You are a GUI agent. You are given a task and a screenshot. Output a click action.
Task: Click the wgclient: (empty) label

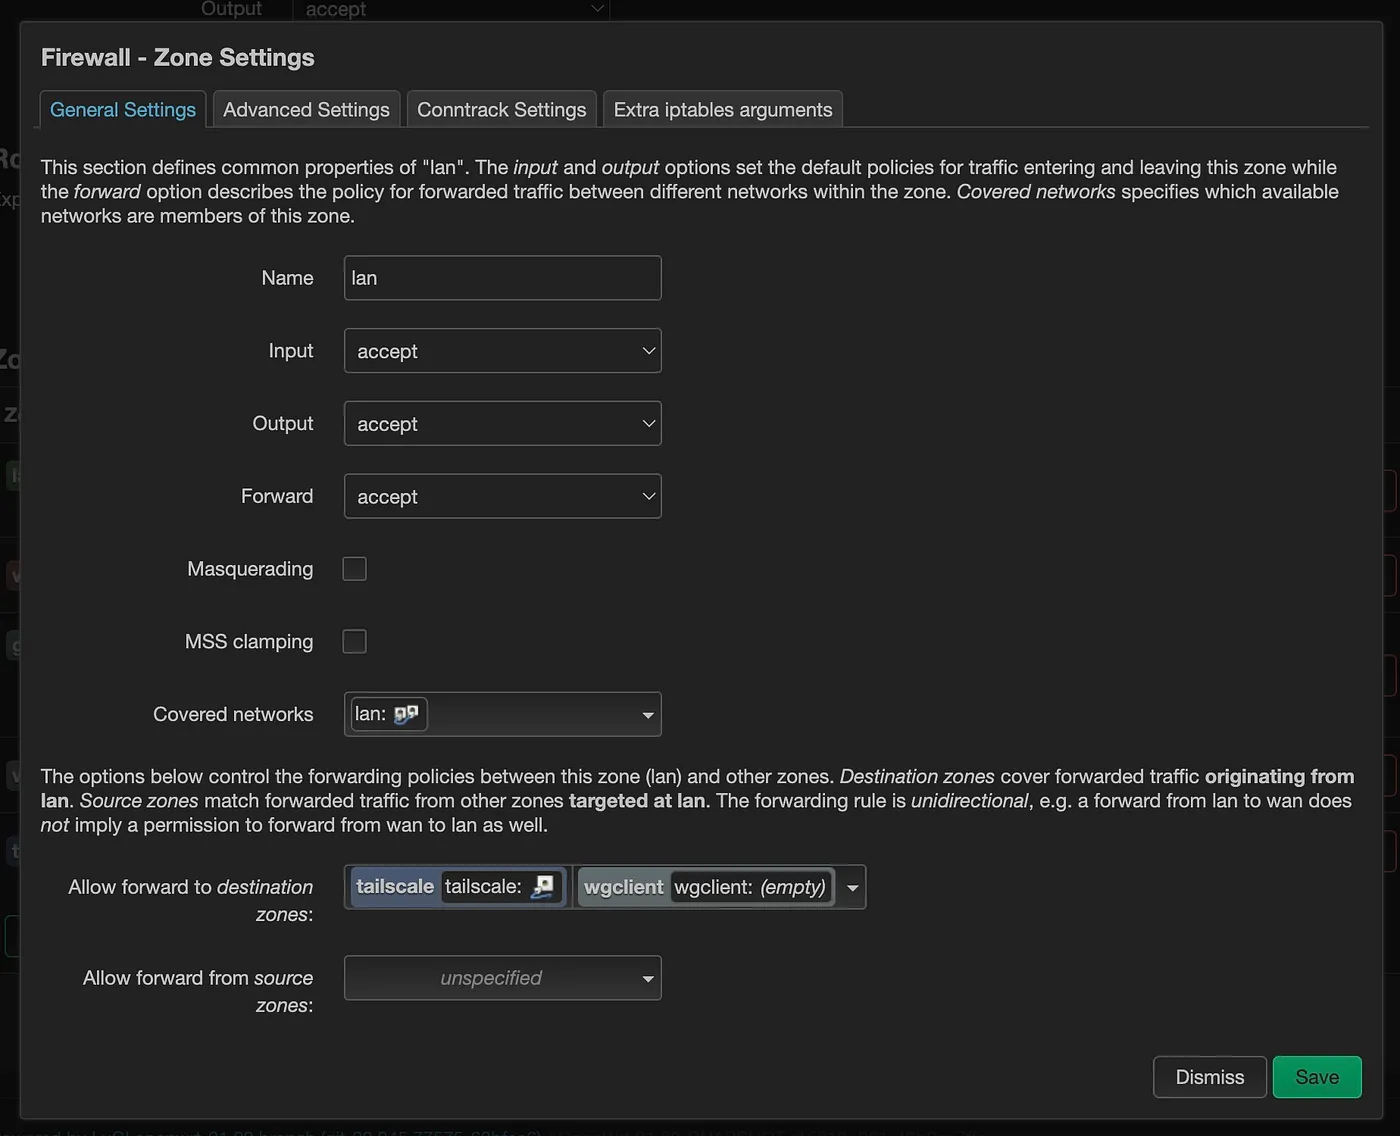click(x=750, y=887)
